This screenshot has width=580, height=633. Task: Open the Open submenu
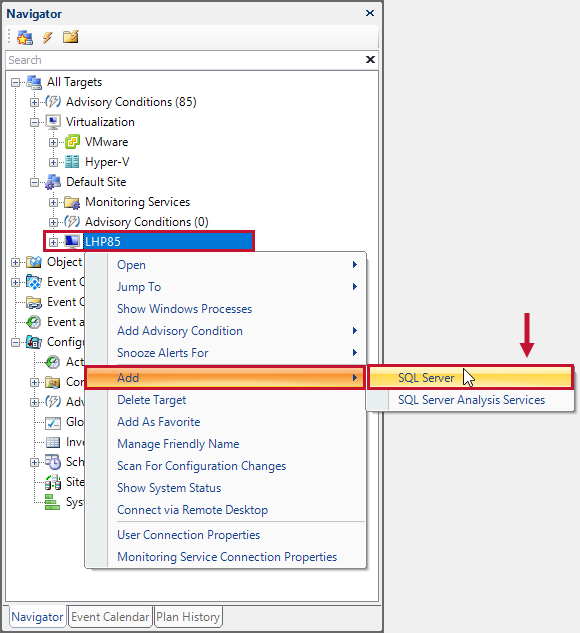click(x=226, y=265)
